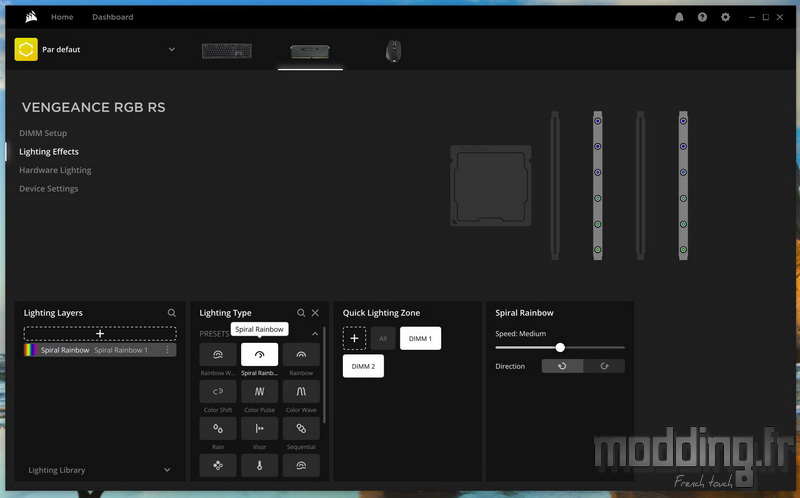Close the Lighting Type panel
800x498 pixels.
click(x=315, y=313)
